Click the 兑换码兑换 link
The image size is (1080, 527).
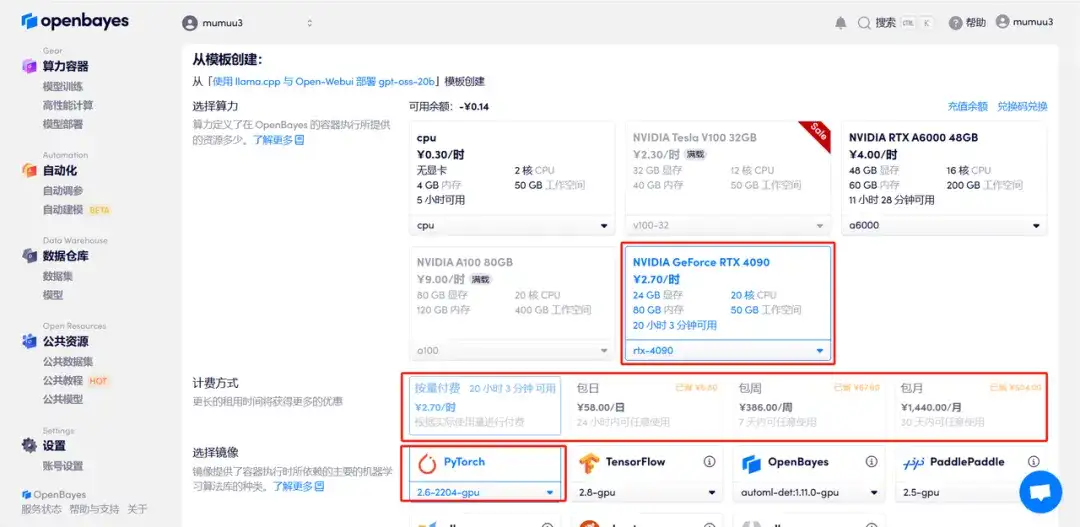(1022, 106)
